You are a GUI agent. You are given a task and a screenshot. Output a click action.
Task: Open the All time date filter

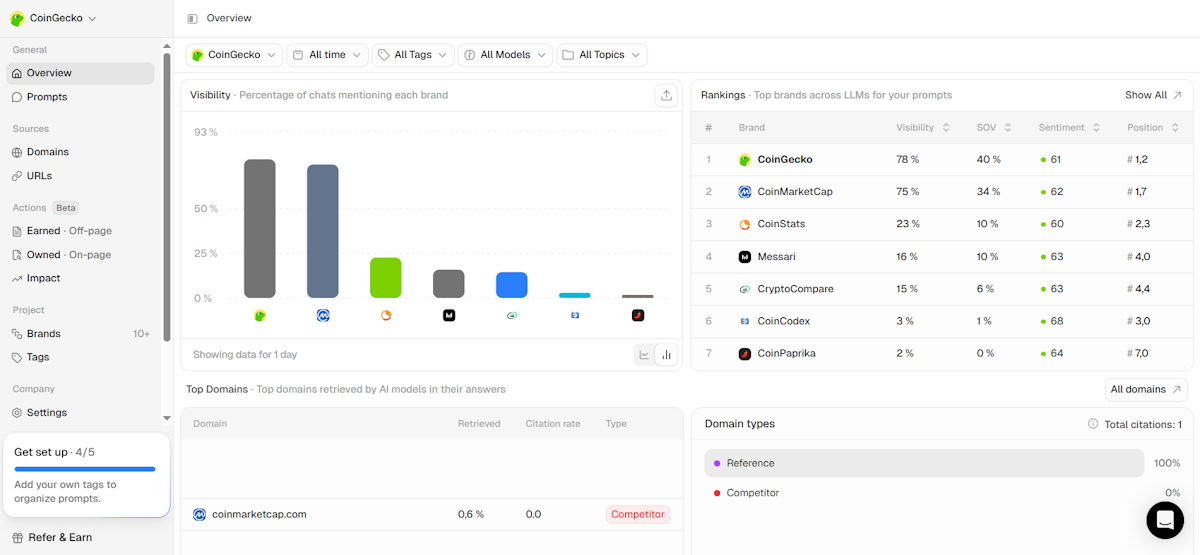click(327, 55)
